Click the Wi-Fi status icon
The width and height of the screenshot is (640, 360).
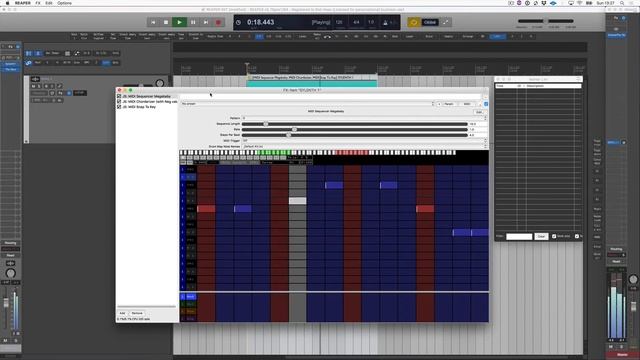[579, 3]
